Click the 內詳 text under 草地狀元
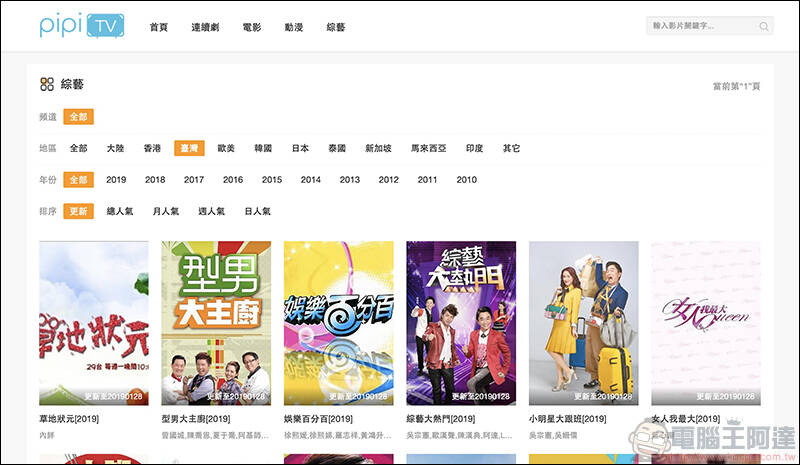The image size is (800, 465). coord(47,435)
